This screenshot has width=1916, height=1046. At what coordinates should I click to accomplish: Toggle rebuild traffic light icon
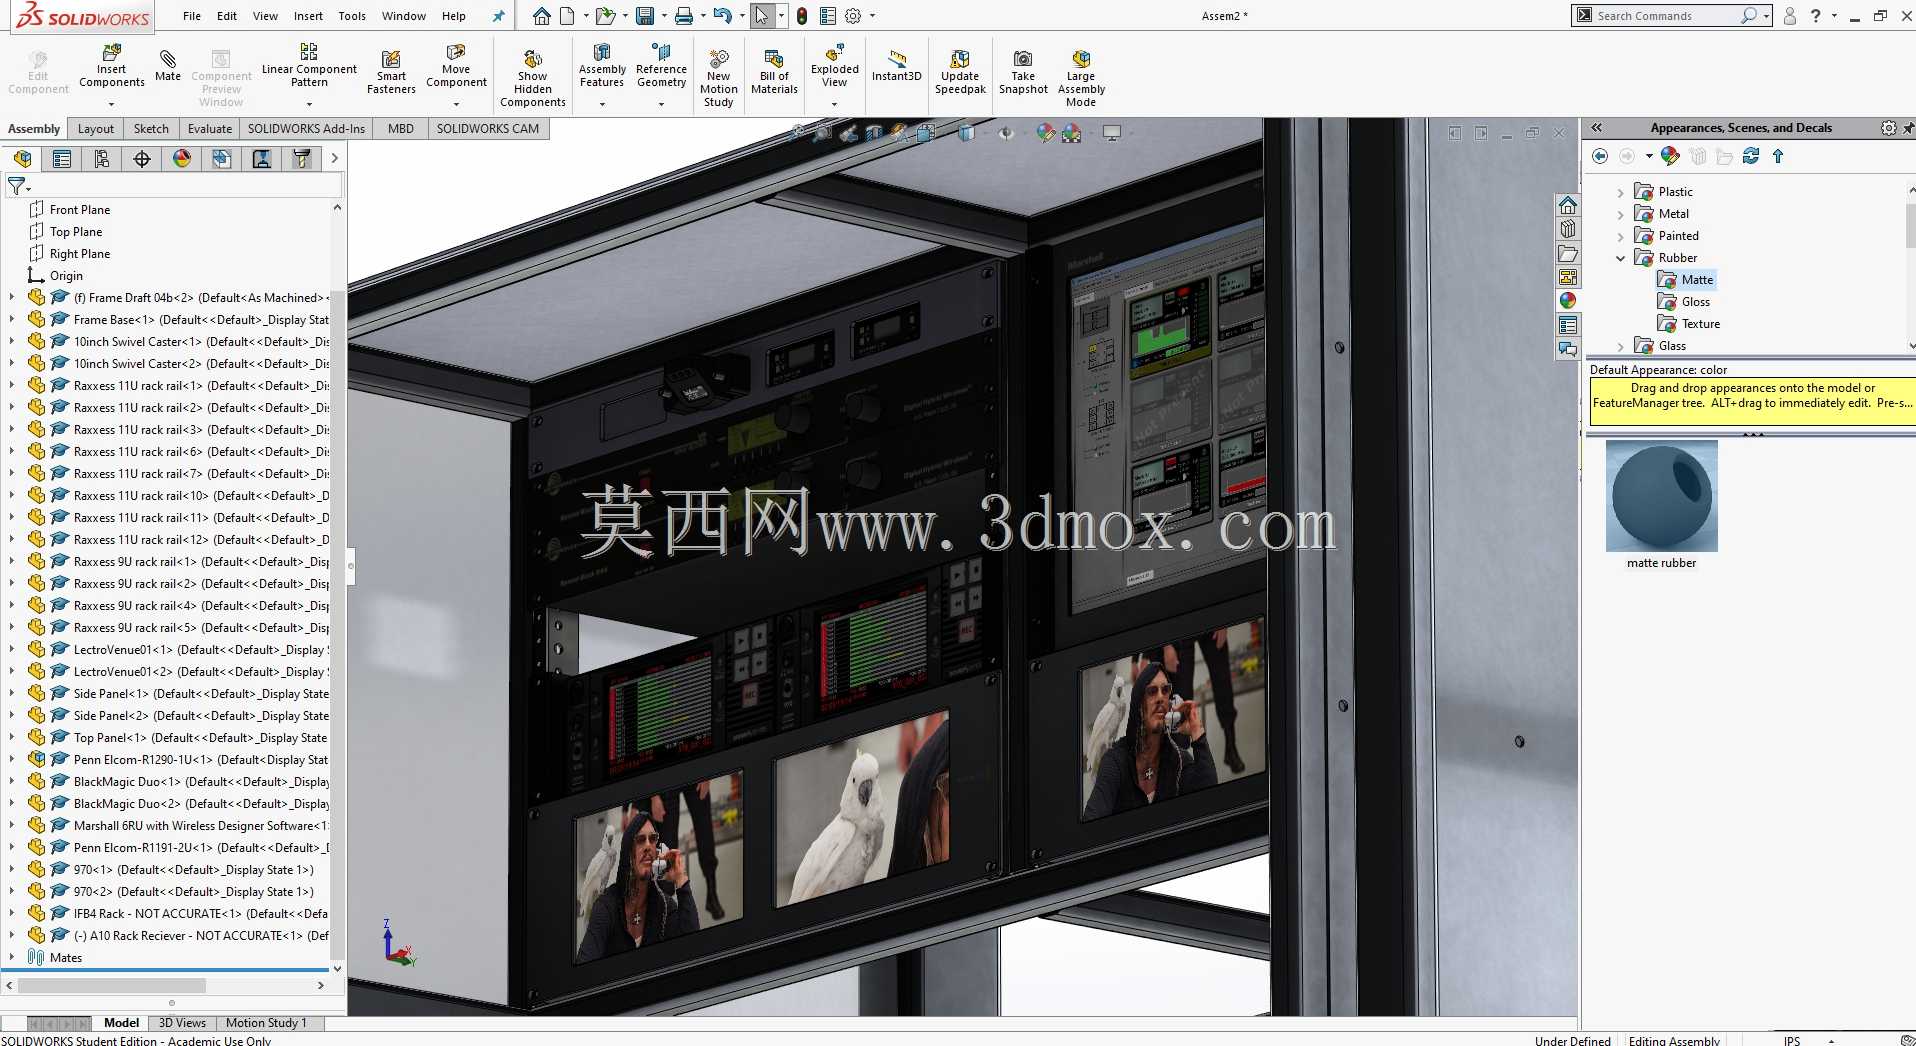pos(802,16)
